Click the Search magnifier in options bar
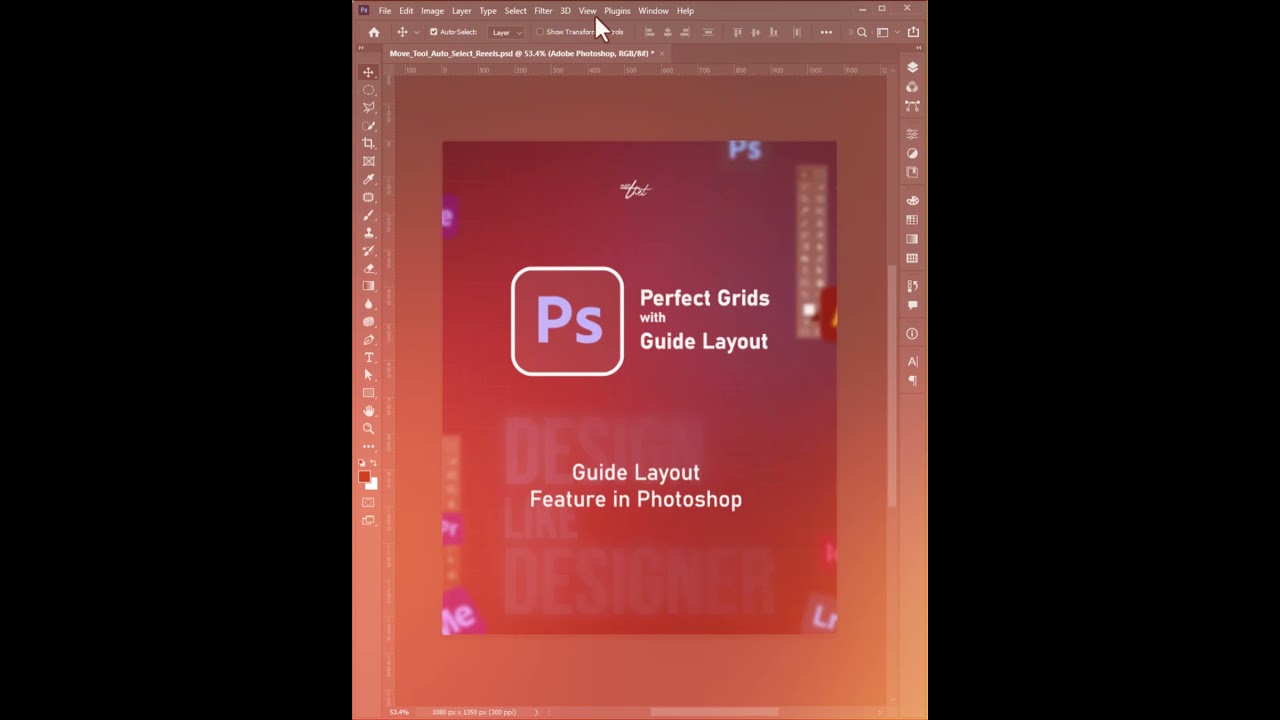The width and height of the screenshot is (1280, 720). (862, 32)
